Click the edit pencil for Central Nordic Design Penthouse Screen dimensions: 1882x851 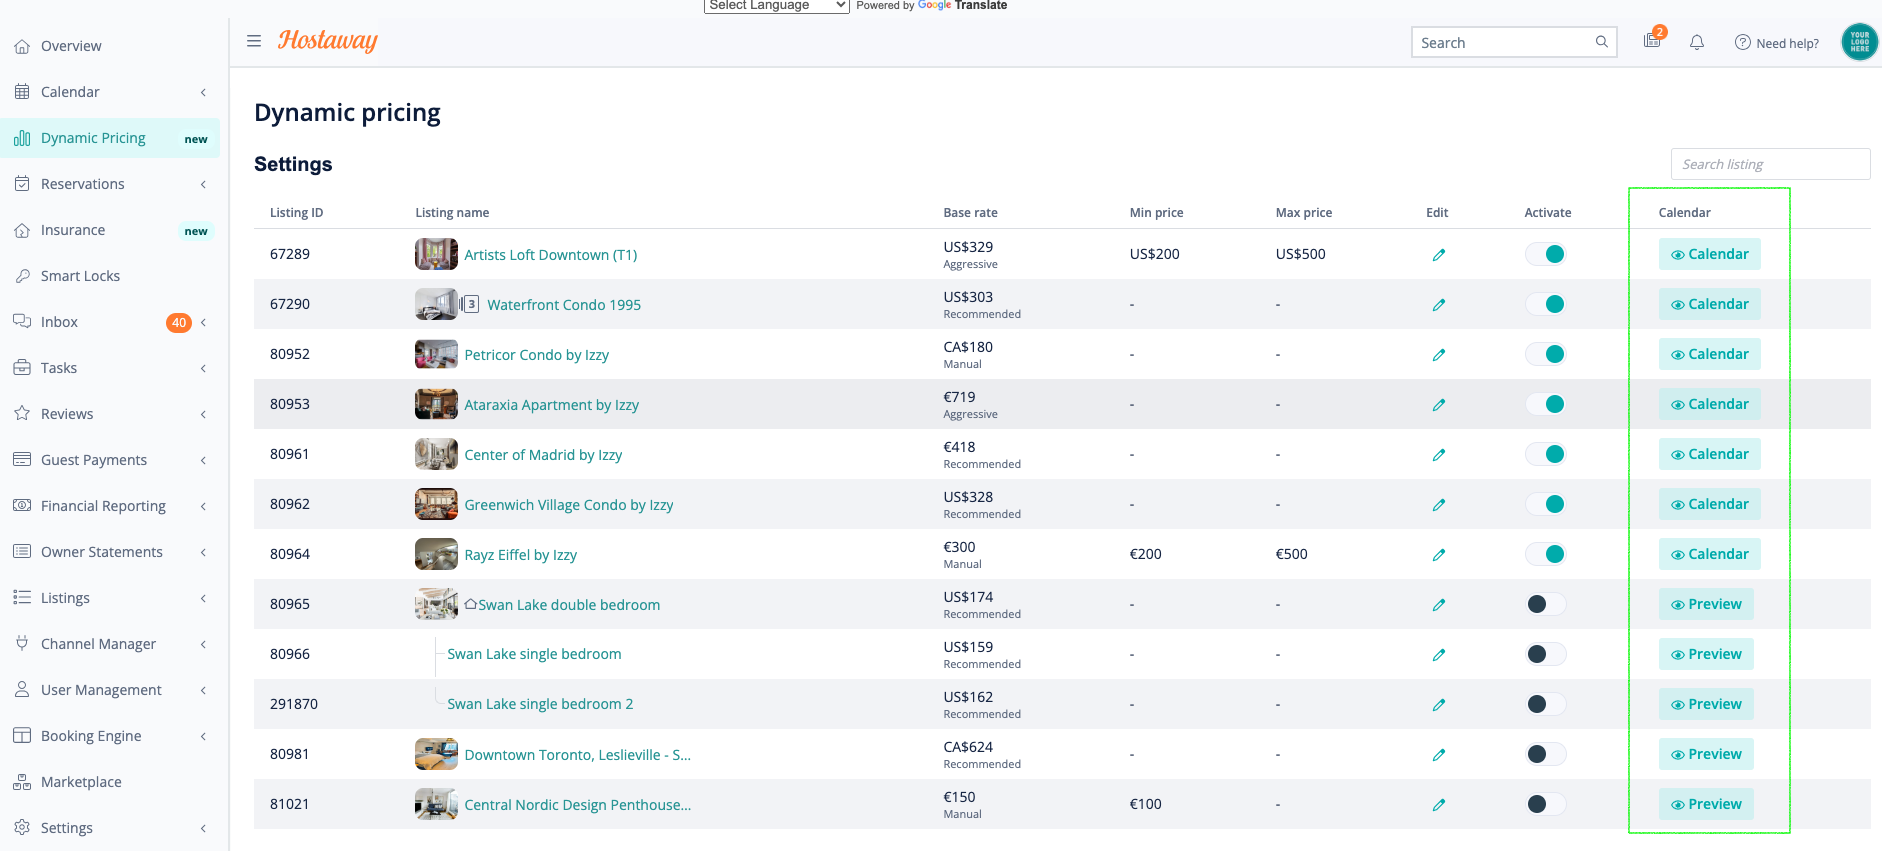point(1438,805)
